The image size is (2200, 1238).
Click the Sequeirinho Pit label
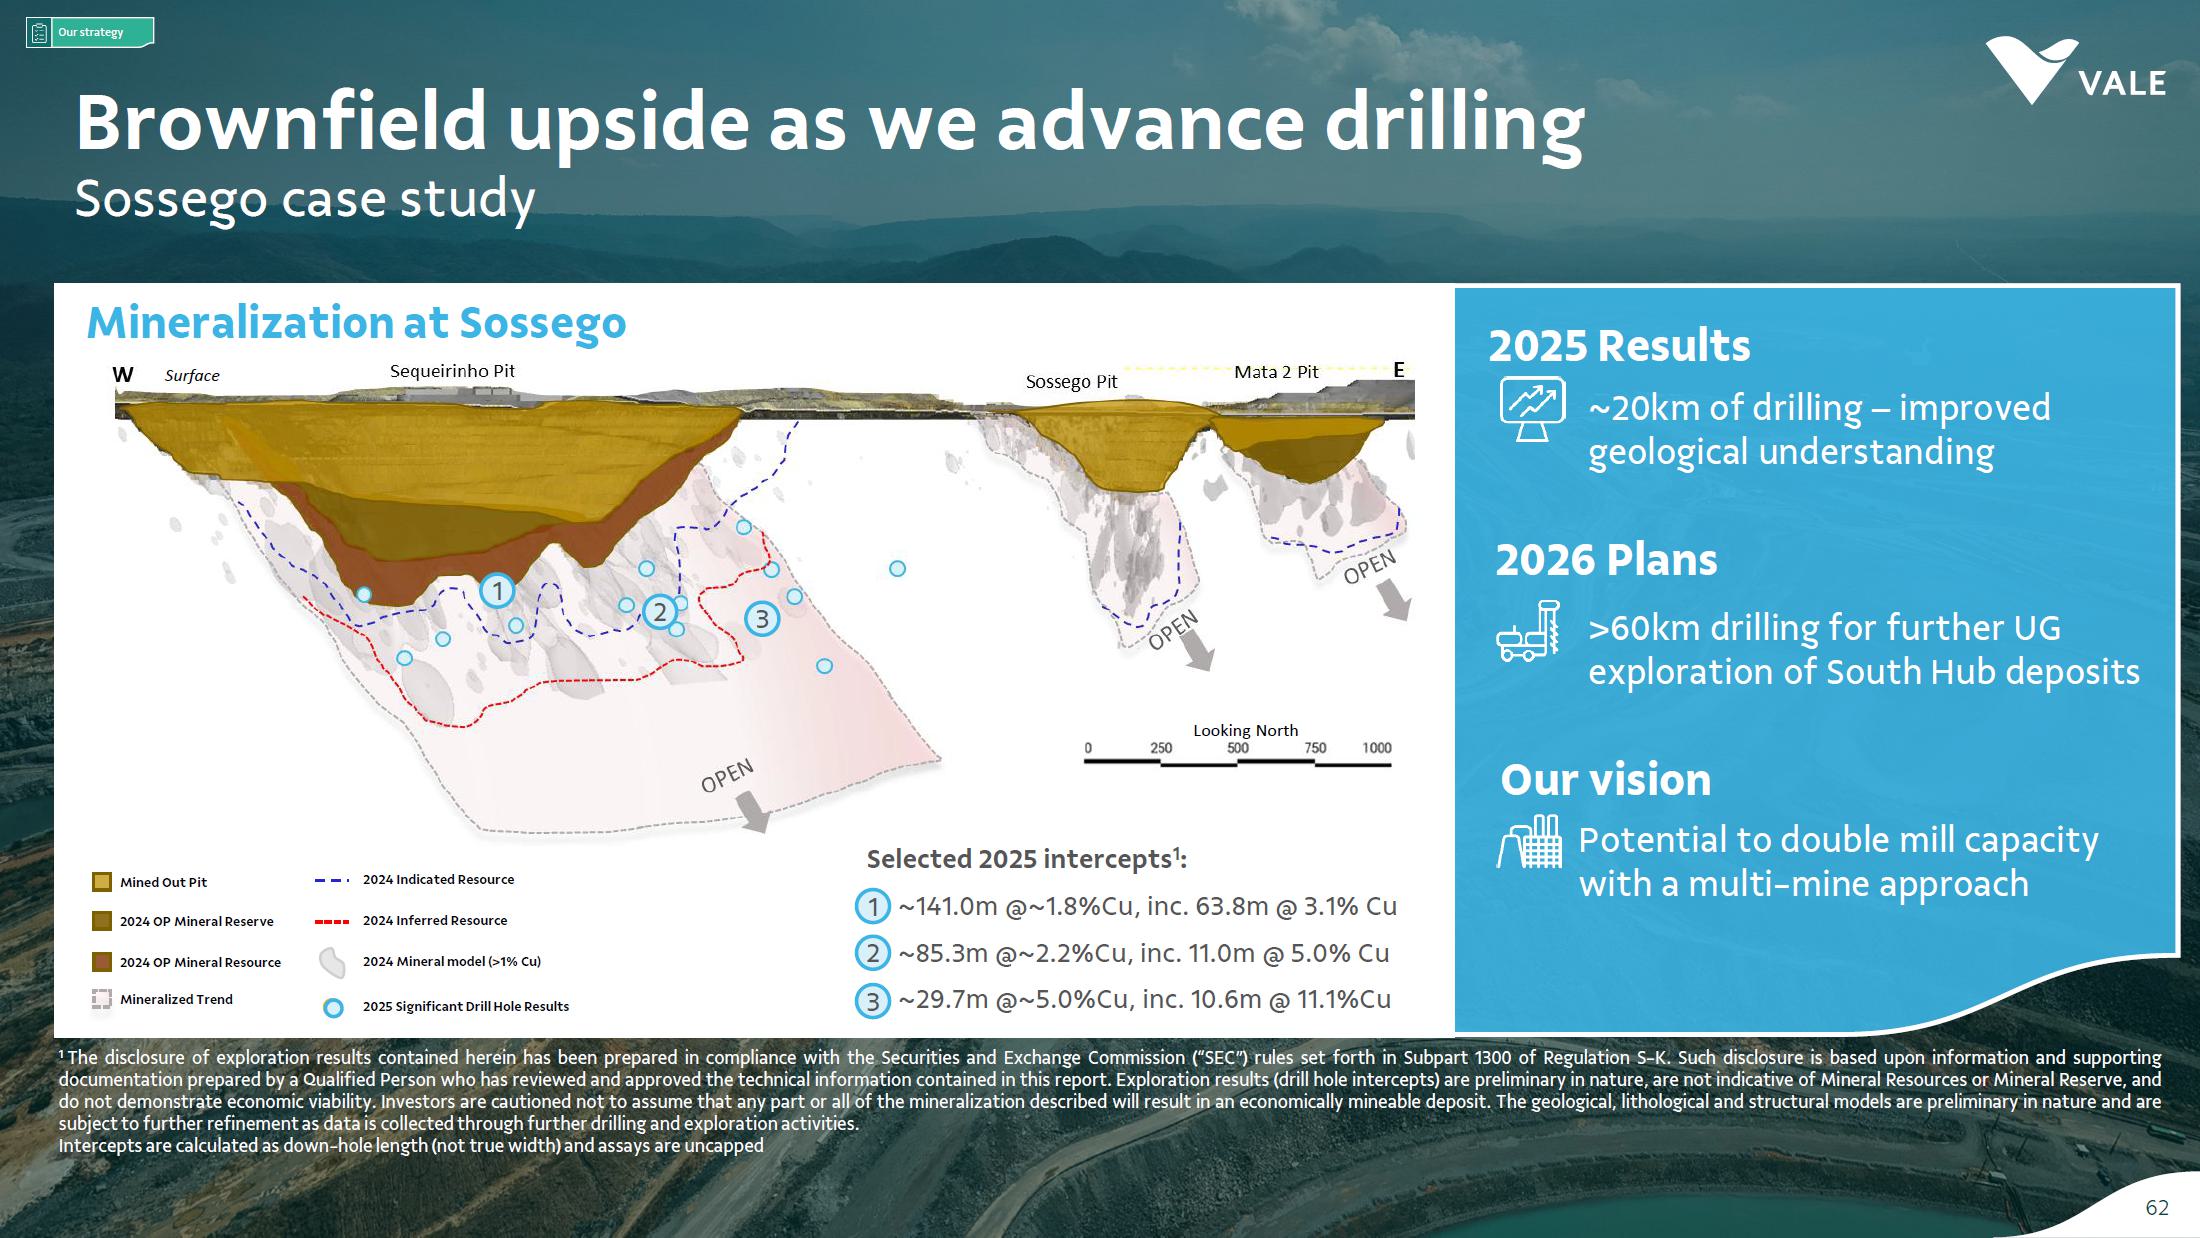(452, 371)
